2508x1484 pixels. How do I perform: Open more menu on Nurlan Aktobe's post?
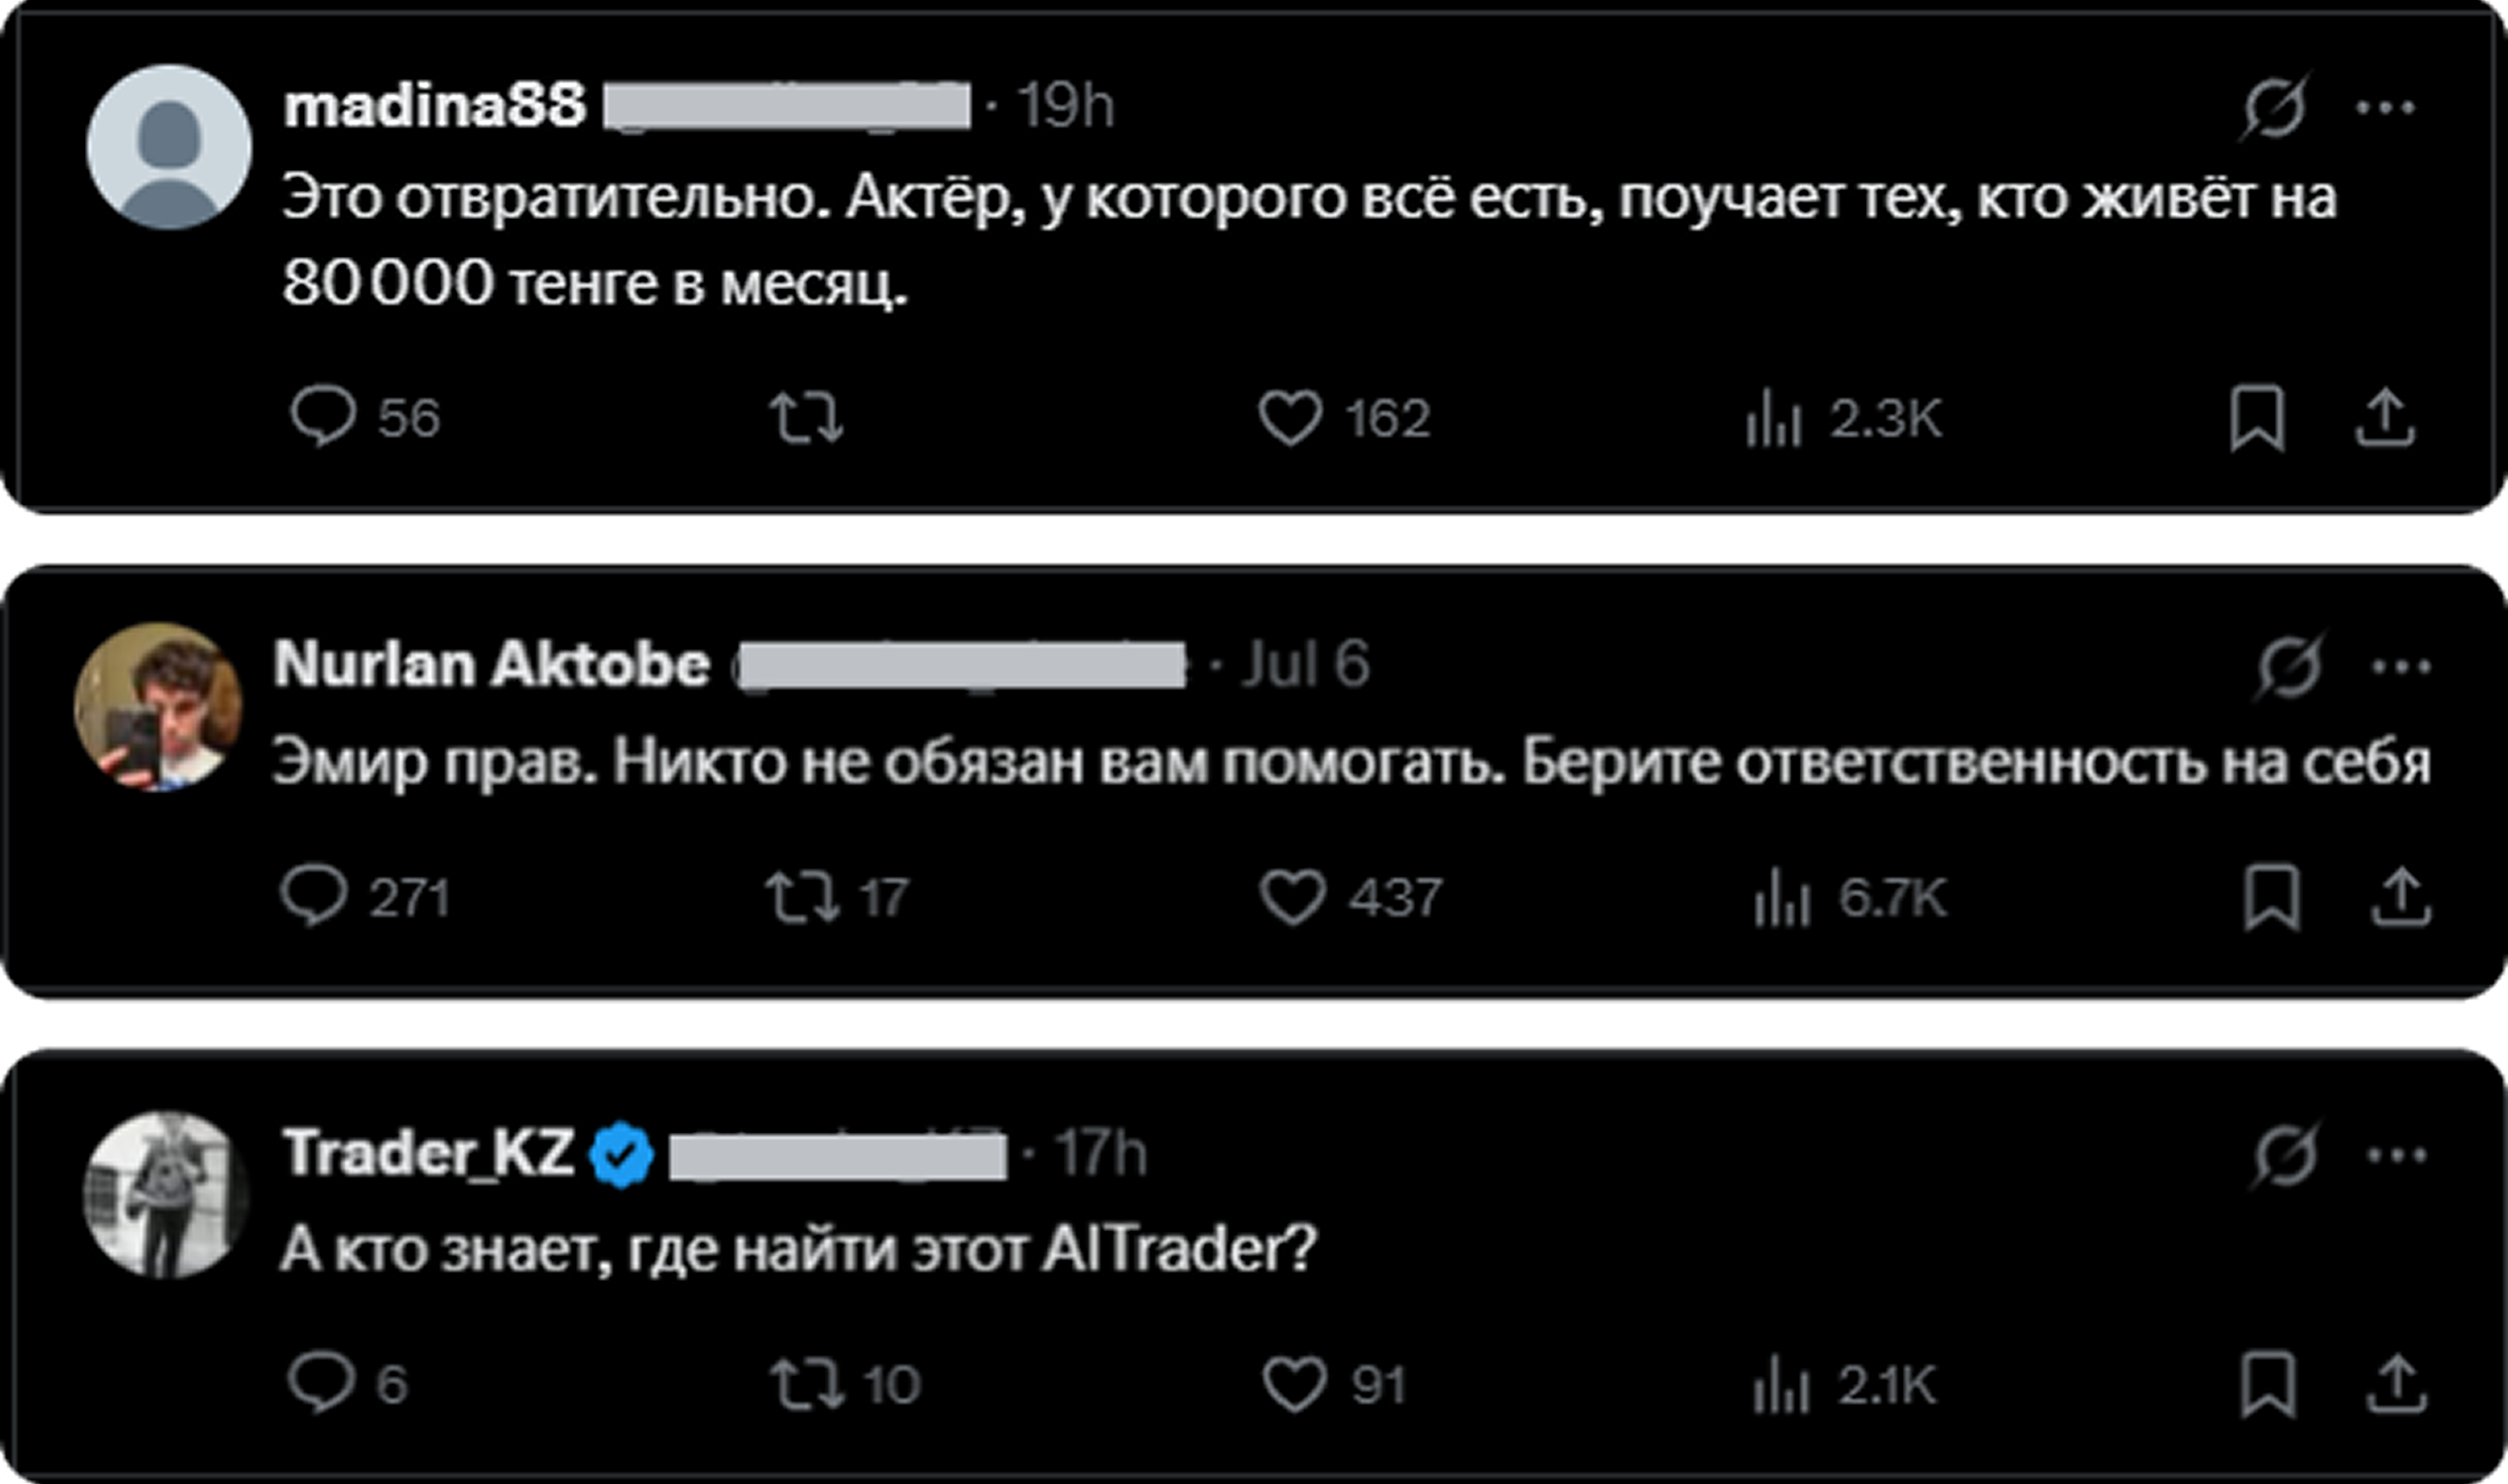pos(2401,667)
